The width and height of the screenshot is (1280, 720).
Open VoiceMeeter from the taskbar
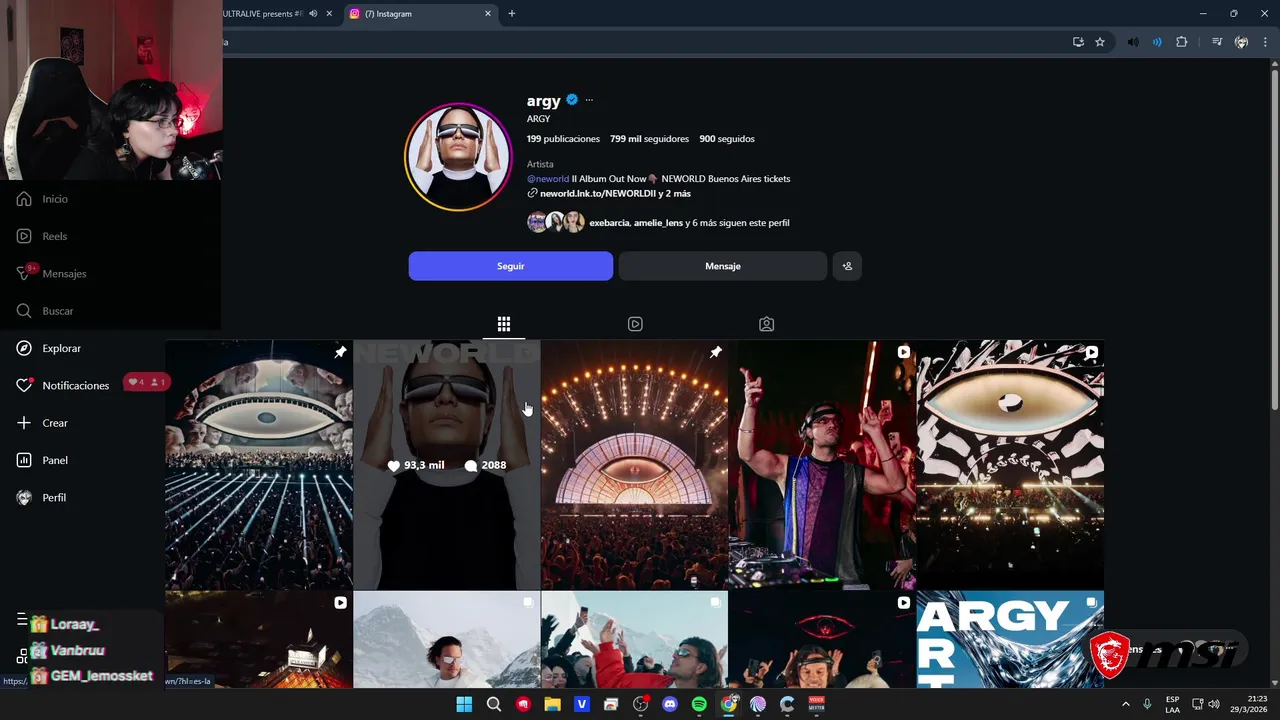[817, 704]
